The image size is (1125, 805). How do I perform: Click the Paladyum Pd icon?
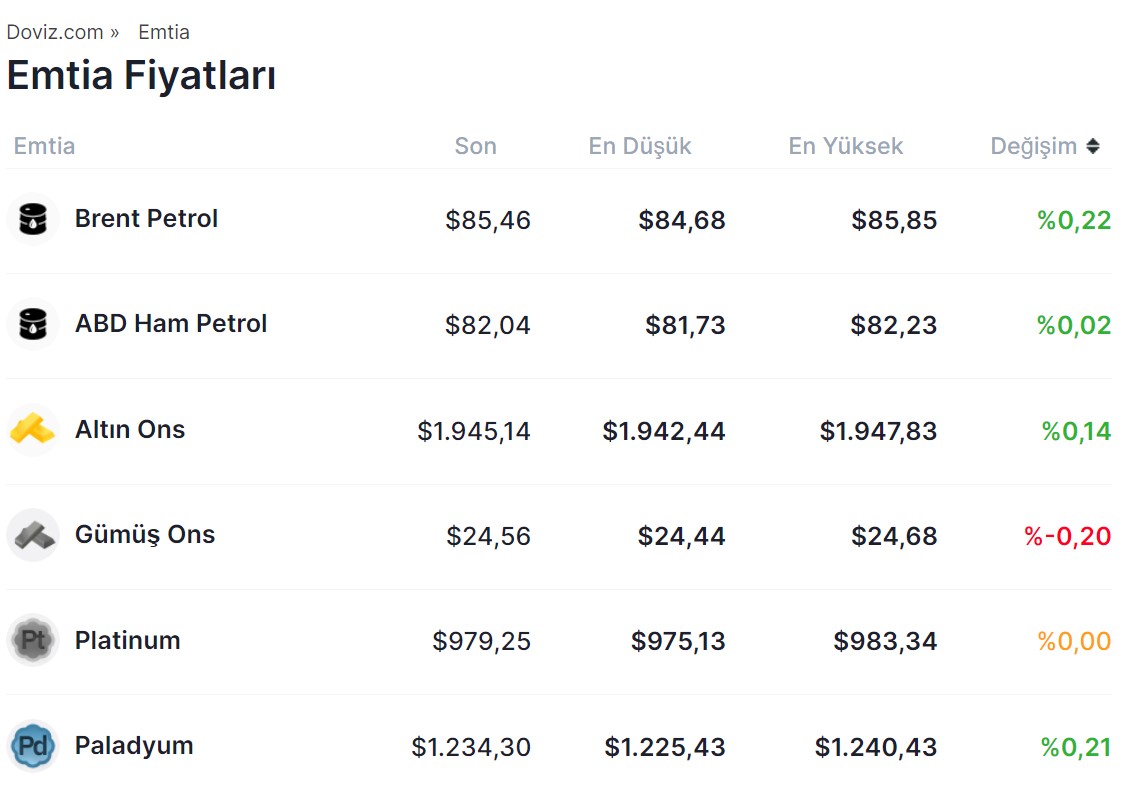pos(33,746)
